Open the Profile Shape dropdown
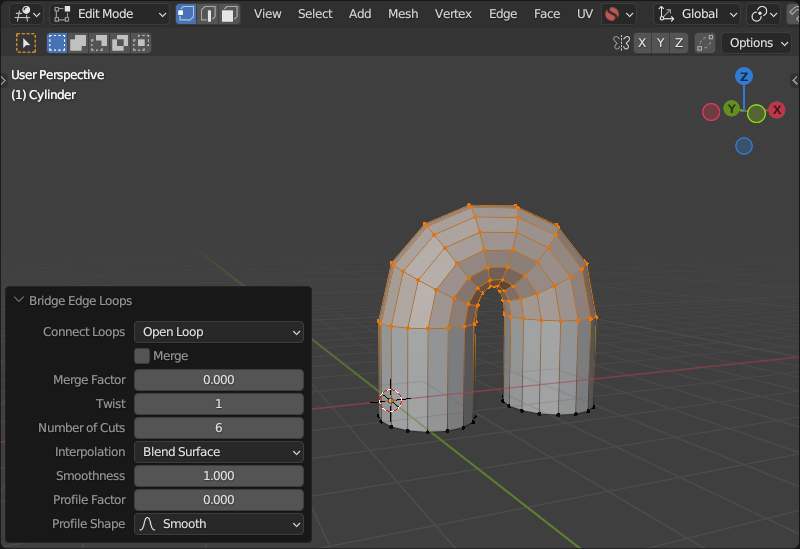The width and height of the screenshot is (800, 549). [219, 523]
